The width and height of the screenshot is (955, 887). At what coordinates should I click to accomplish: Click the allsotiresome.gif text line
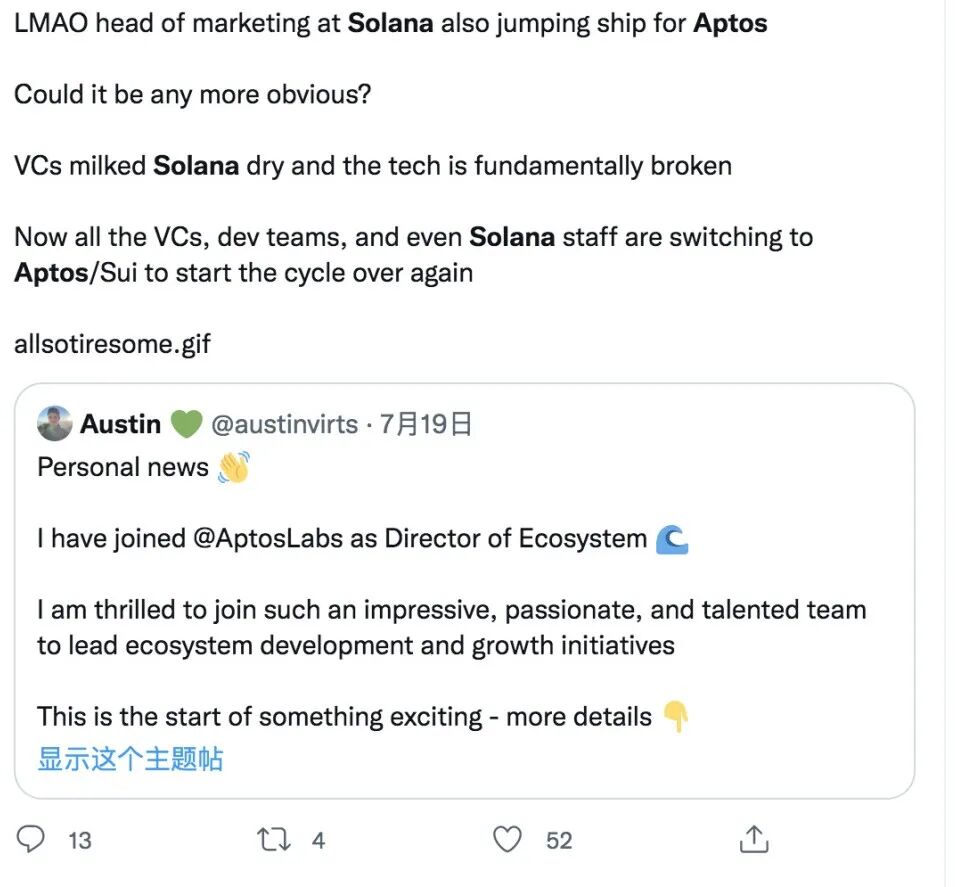(x=112, y=344)
